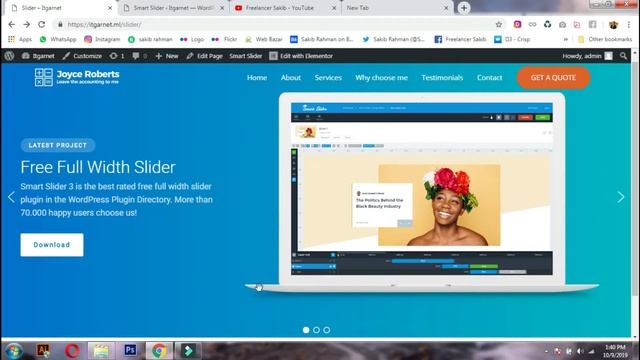The image size is (640, 360).
Task: Click the Chrome profile avatar
Action: tap(613, 24)
